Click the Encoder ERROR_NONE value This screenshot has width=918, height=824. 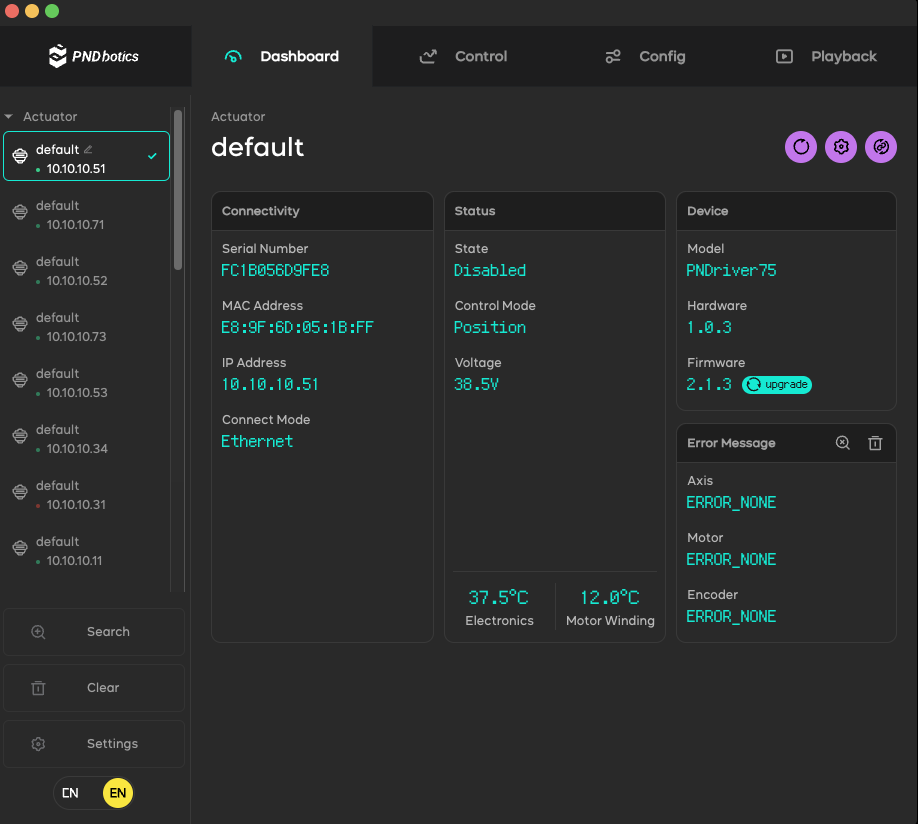[x=731, y=616]
